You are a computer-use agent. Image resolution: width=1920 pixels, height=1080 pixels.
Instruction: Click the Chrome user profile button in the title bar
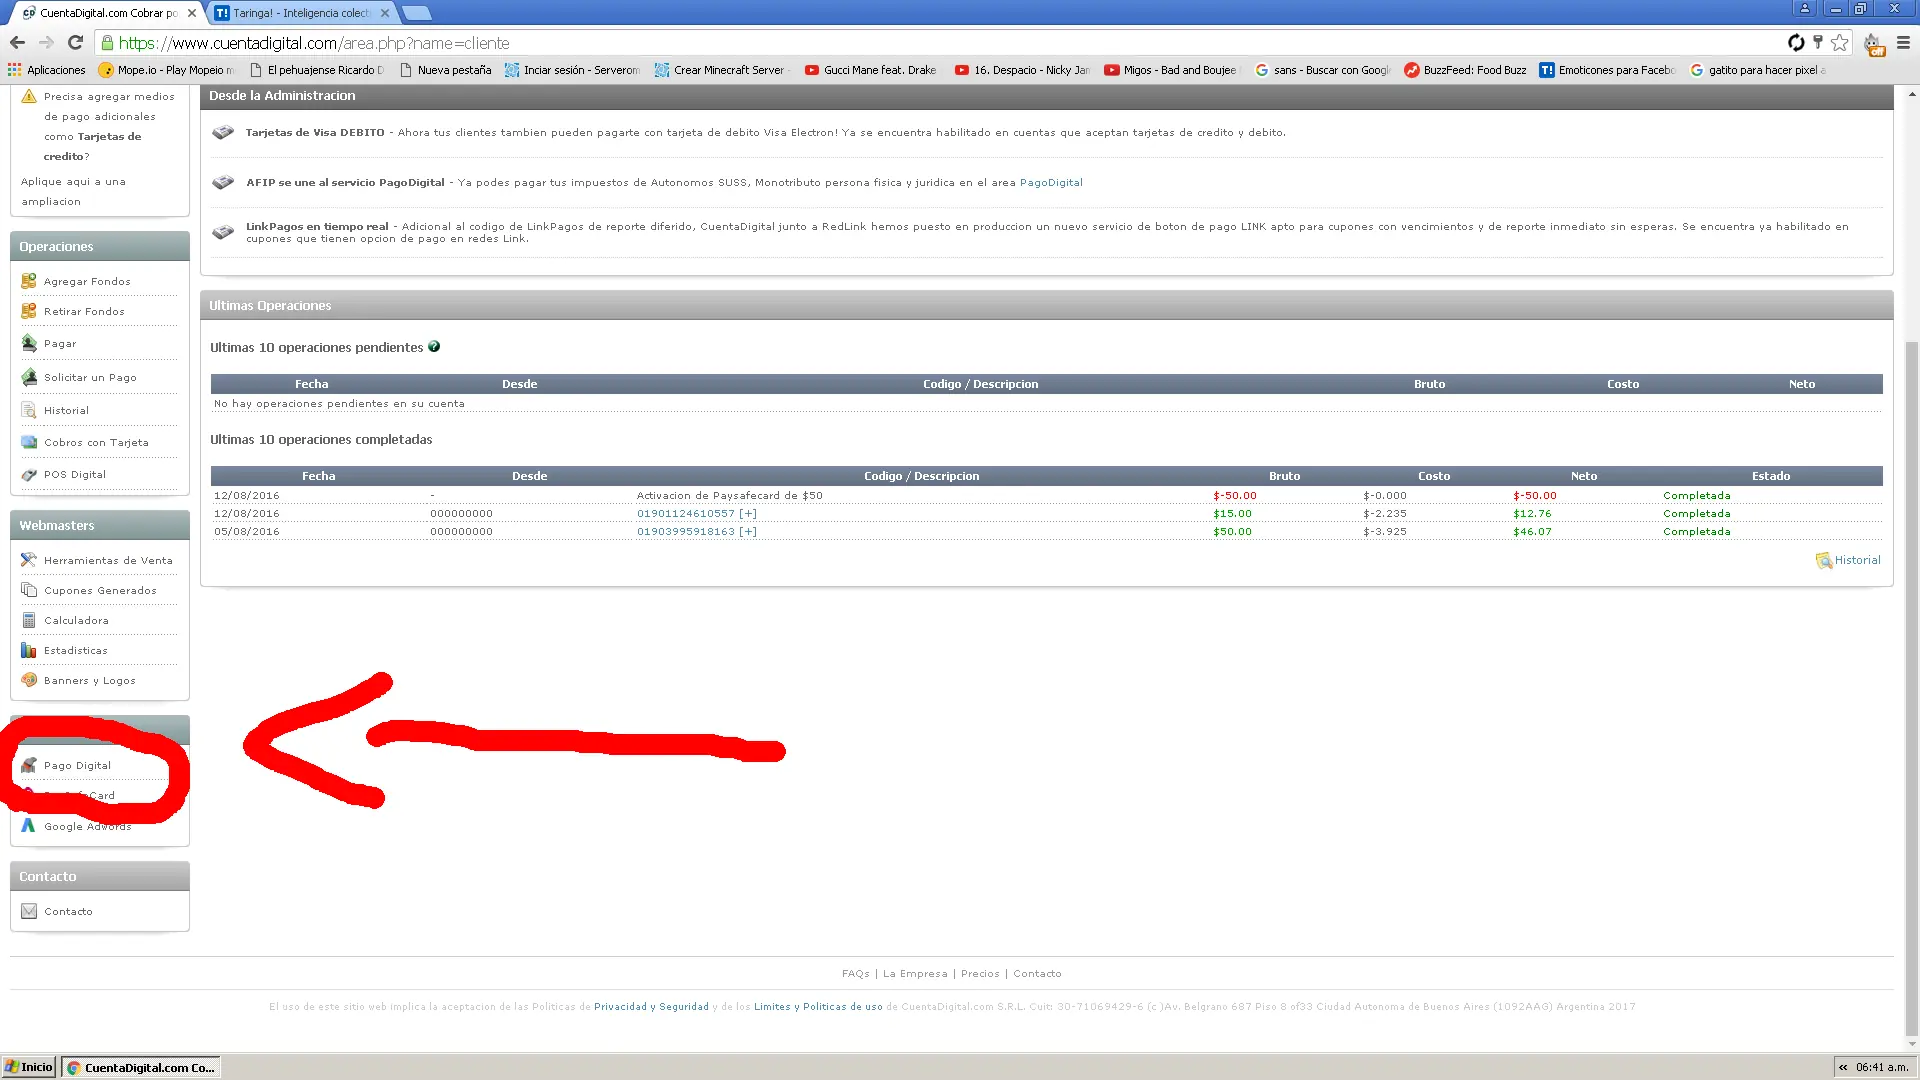(1805, 8)
